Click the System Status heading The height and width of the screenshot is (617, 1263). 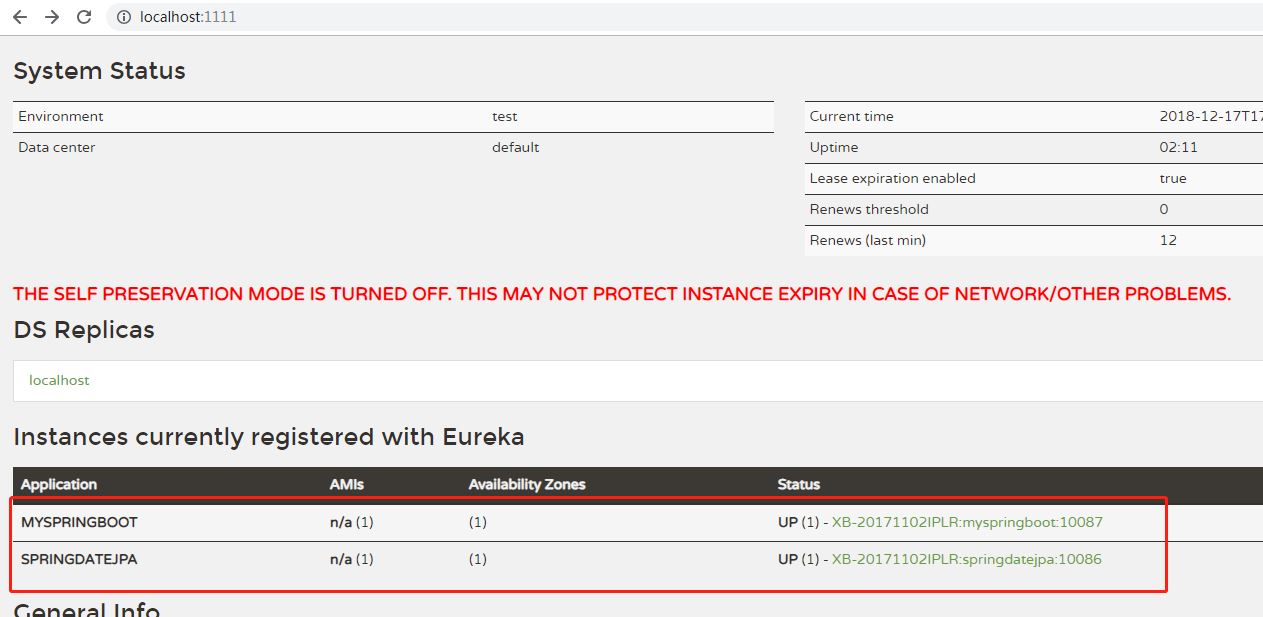99,71
